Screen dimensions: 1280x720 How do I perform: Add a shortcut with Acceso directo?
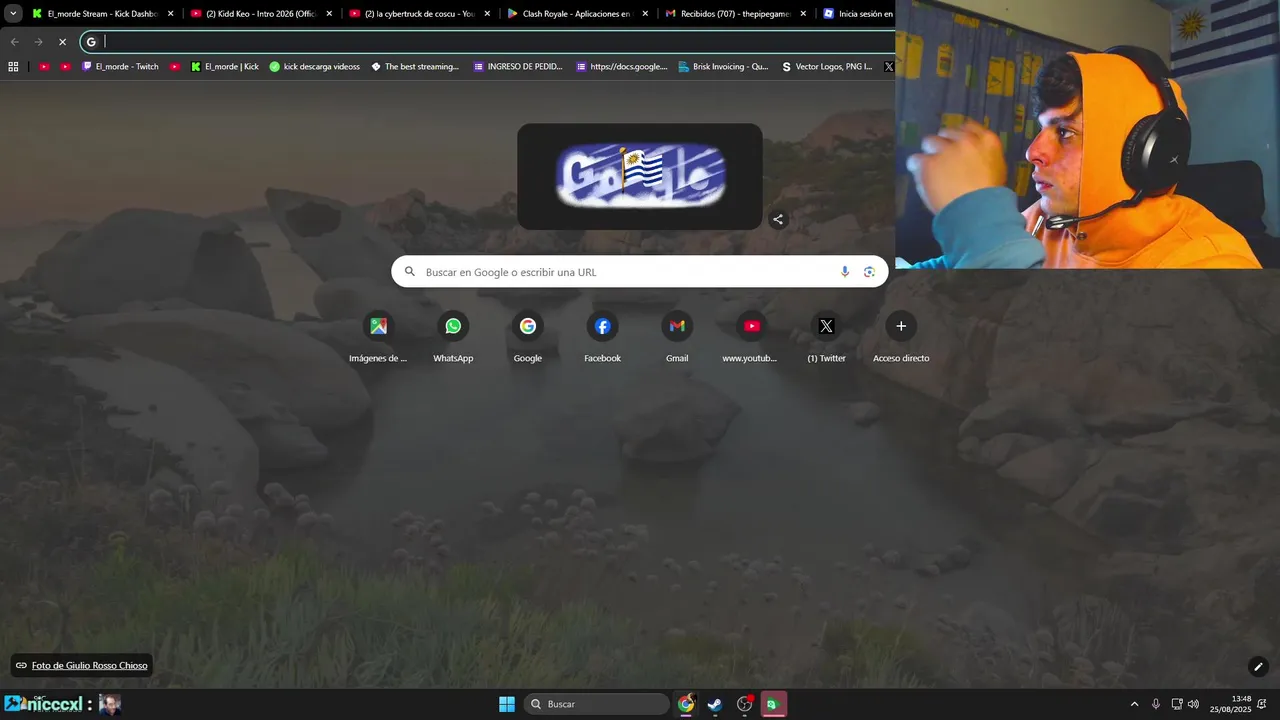click(901, 337)
